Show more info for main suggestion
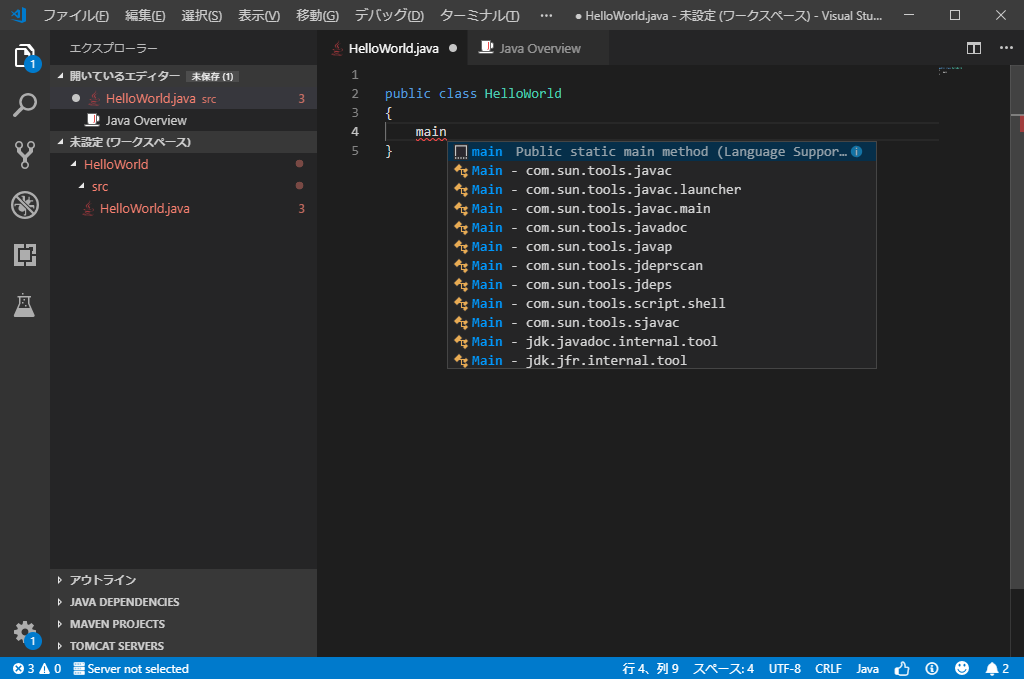The width and height of the screenshot is (1024, 679). [x=856, y=152]
